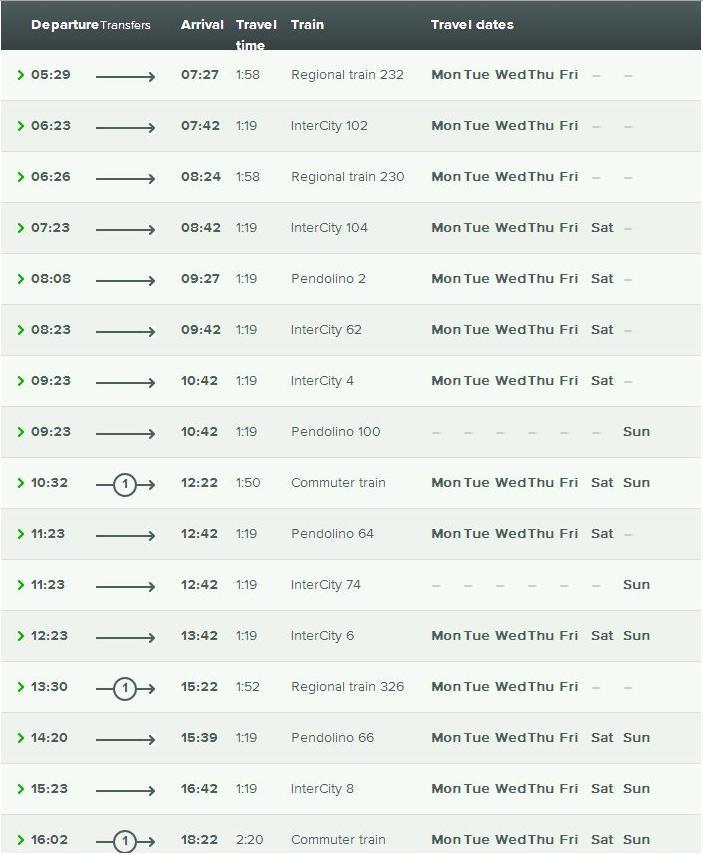The image size is (703, 855).
Task: Select the Pendolino 64 train name
Action: [x=332, y=534]
